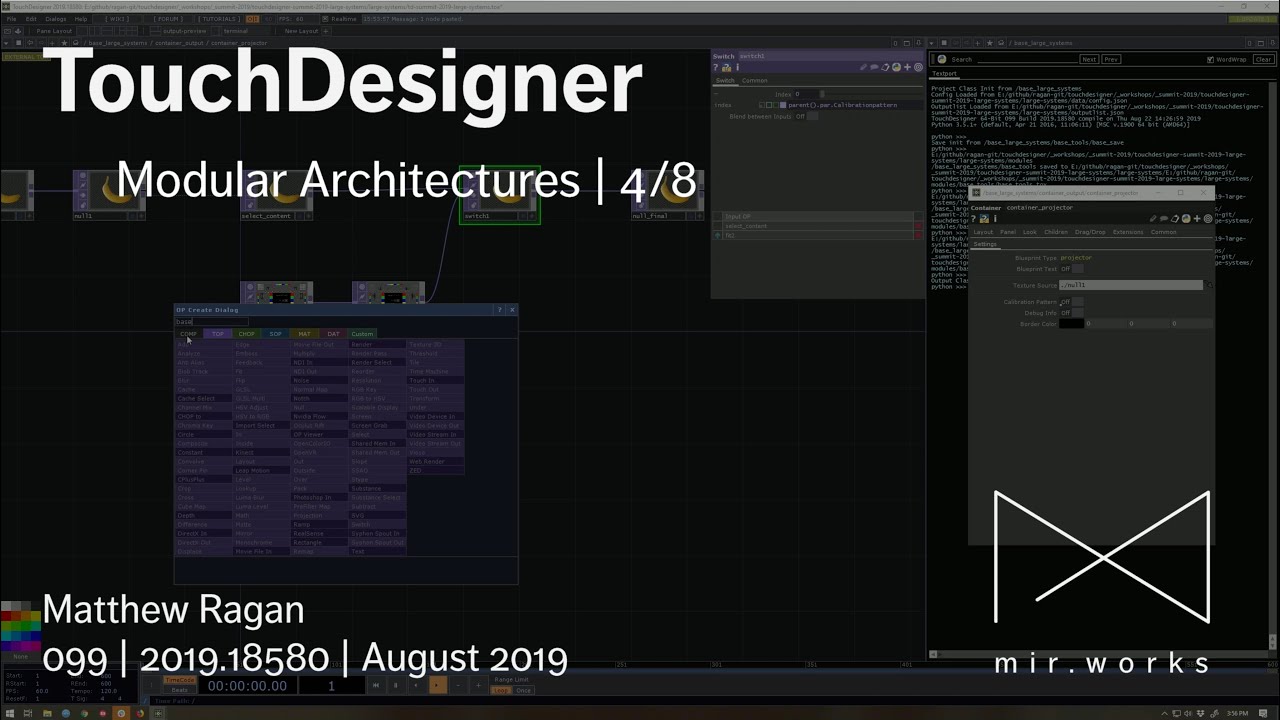Open Extensions page in container_projector parameters
Screen dimensions: 1280x720
click(x=1128, y=232)
